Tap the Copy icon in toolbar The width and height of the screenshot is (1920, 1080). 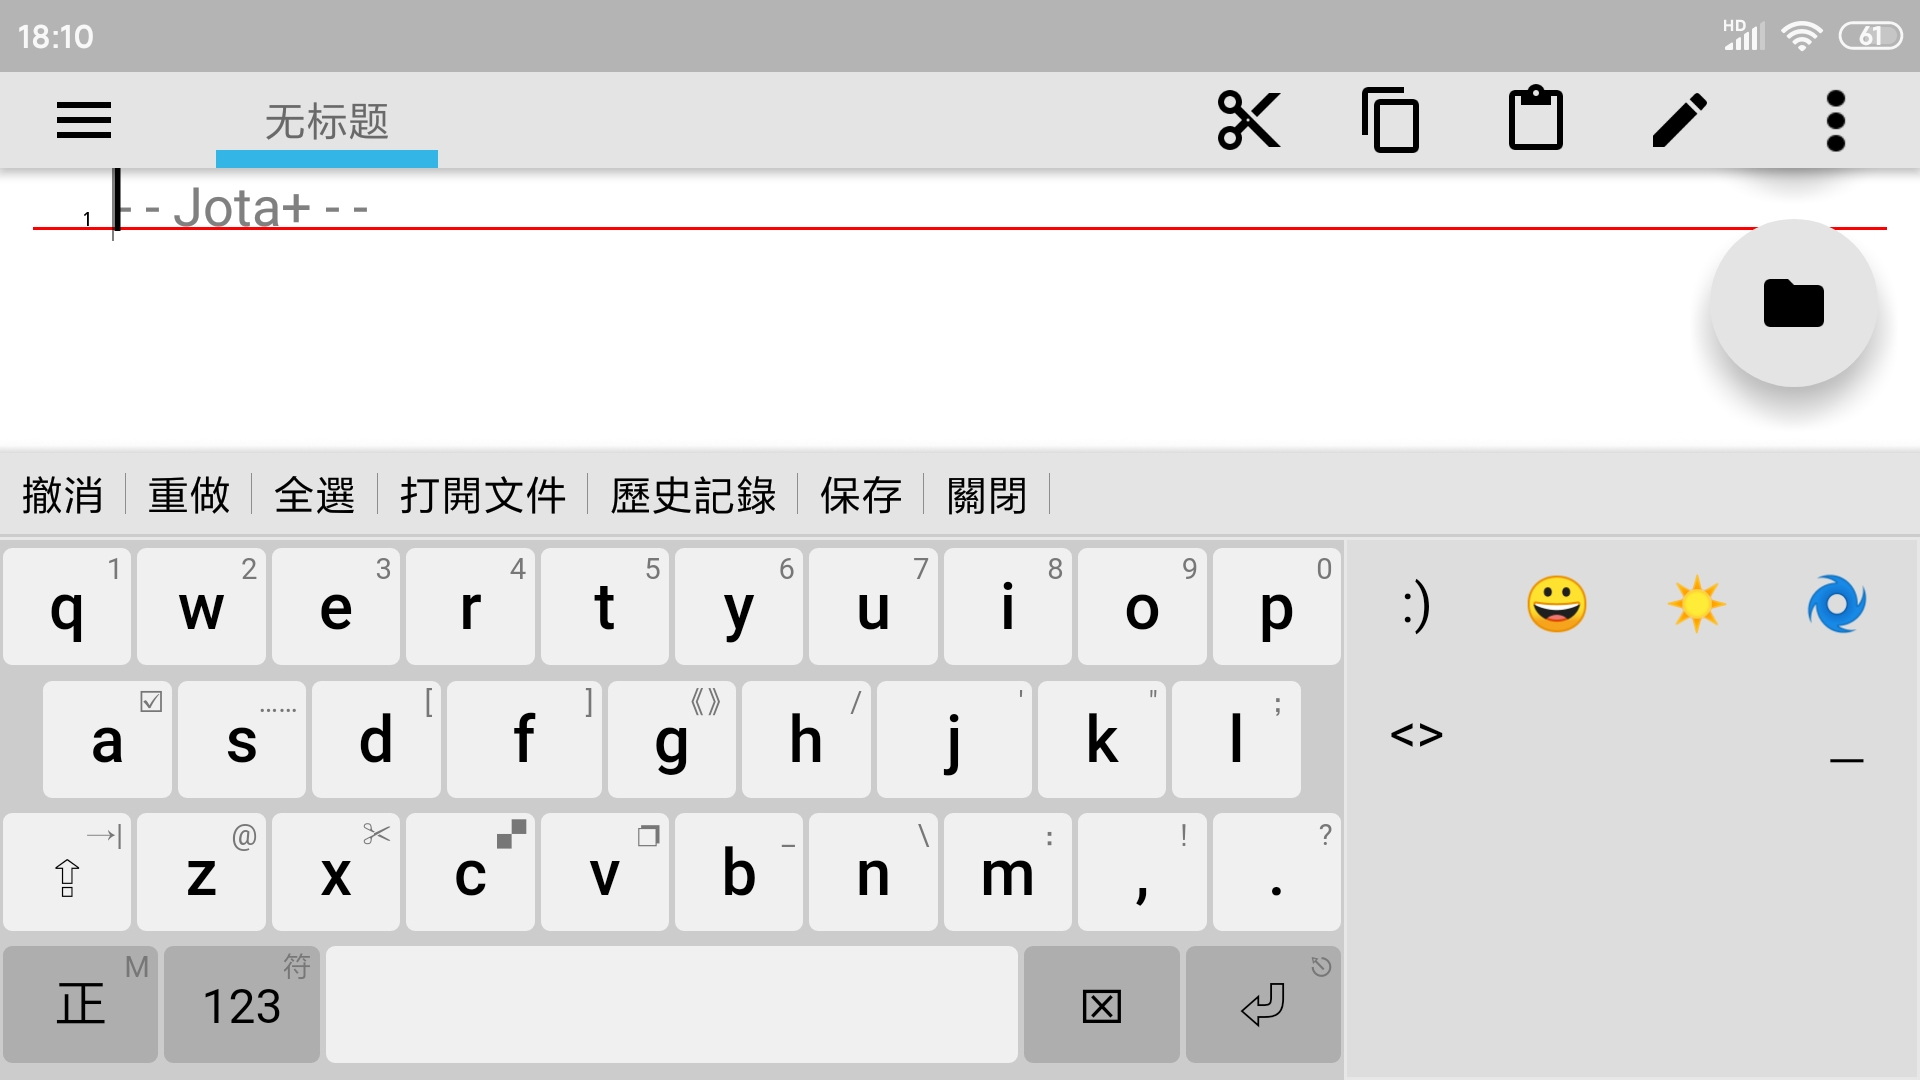point(1390,120)
